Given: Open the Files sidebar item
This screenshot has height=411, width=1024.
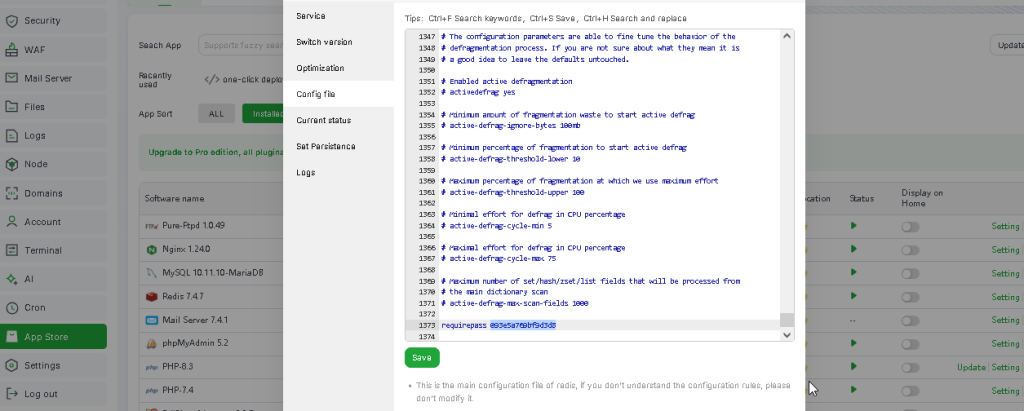Looking at the screenshot, I should point(54,107).
